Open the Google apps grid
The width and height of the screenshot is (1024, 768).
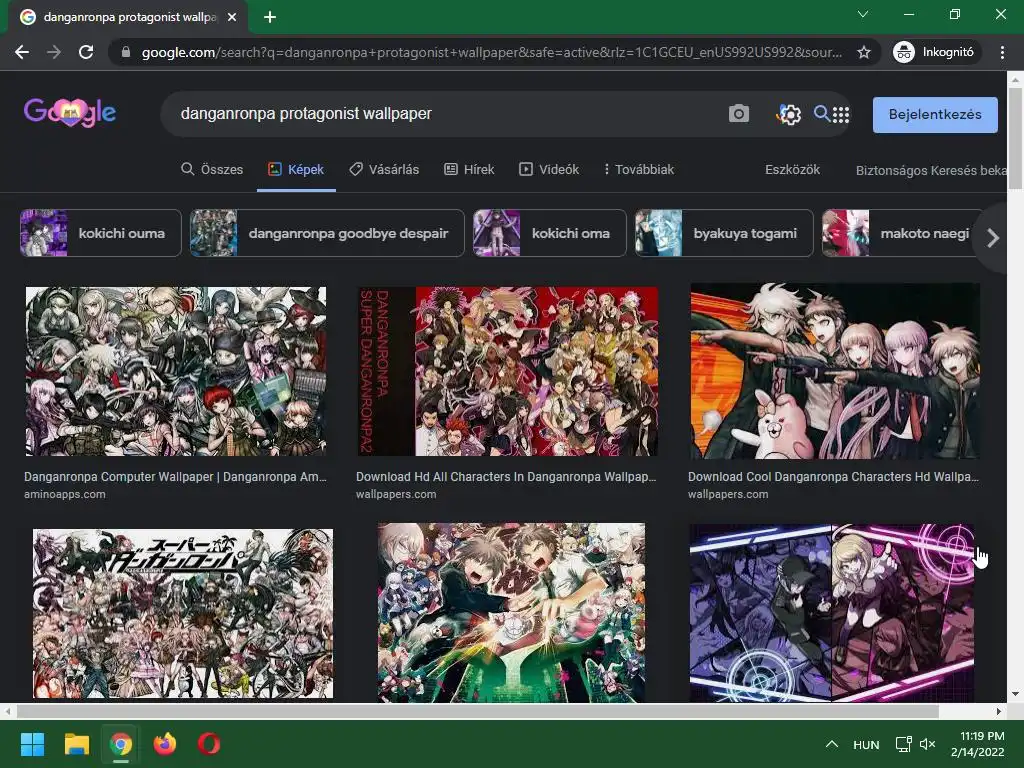tap(841, 115)
